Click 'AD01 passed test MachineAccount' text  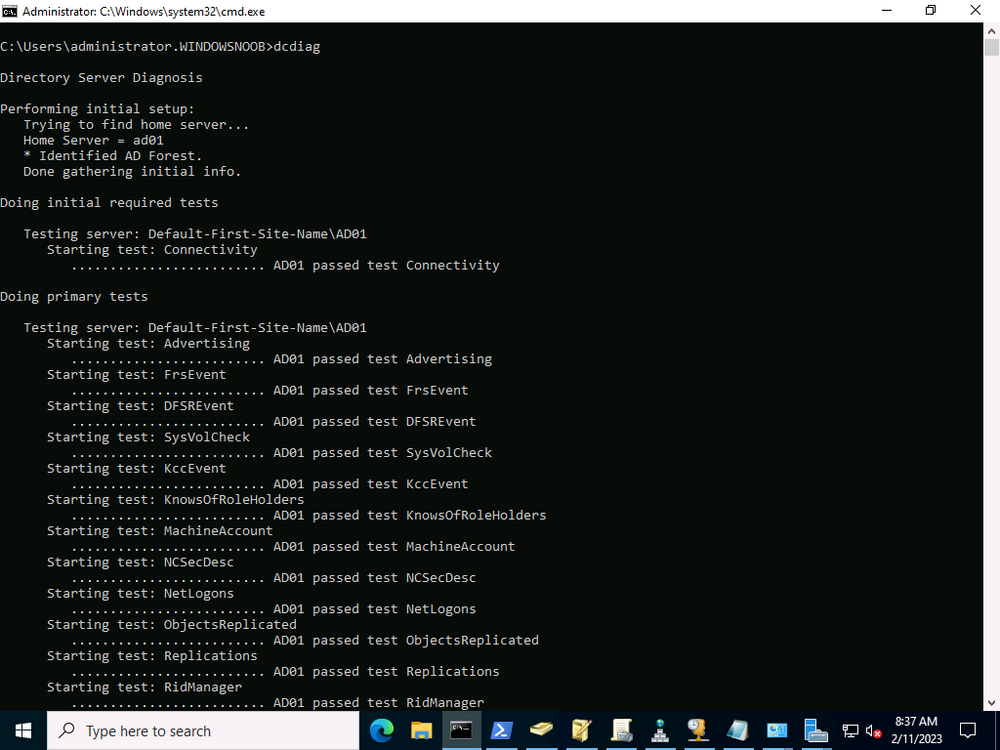[394, 547]
